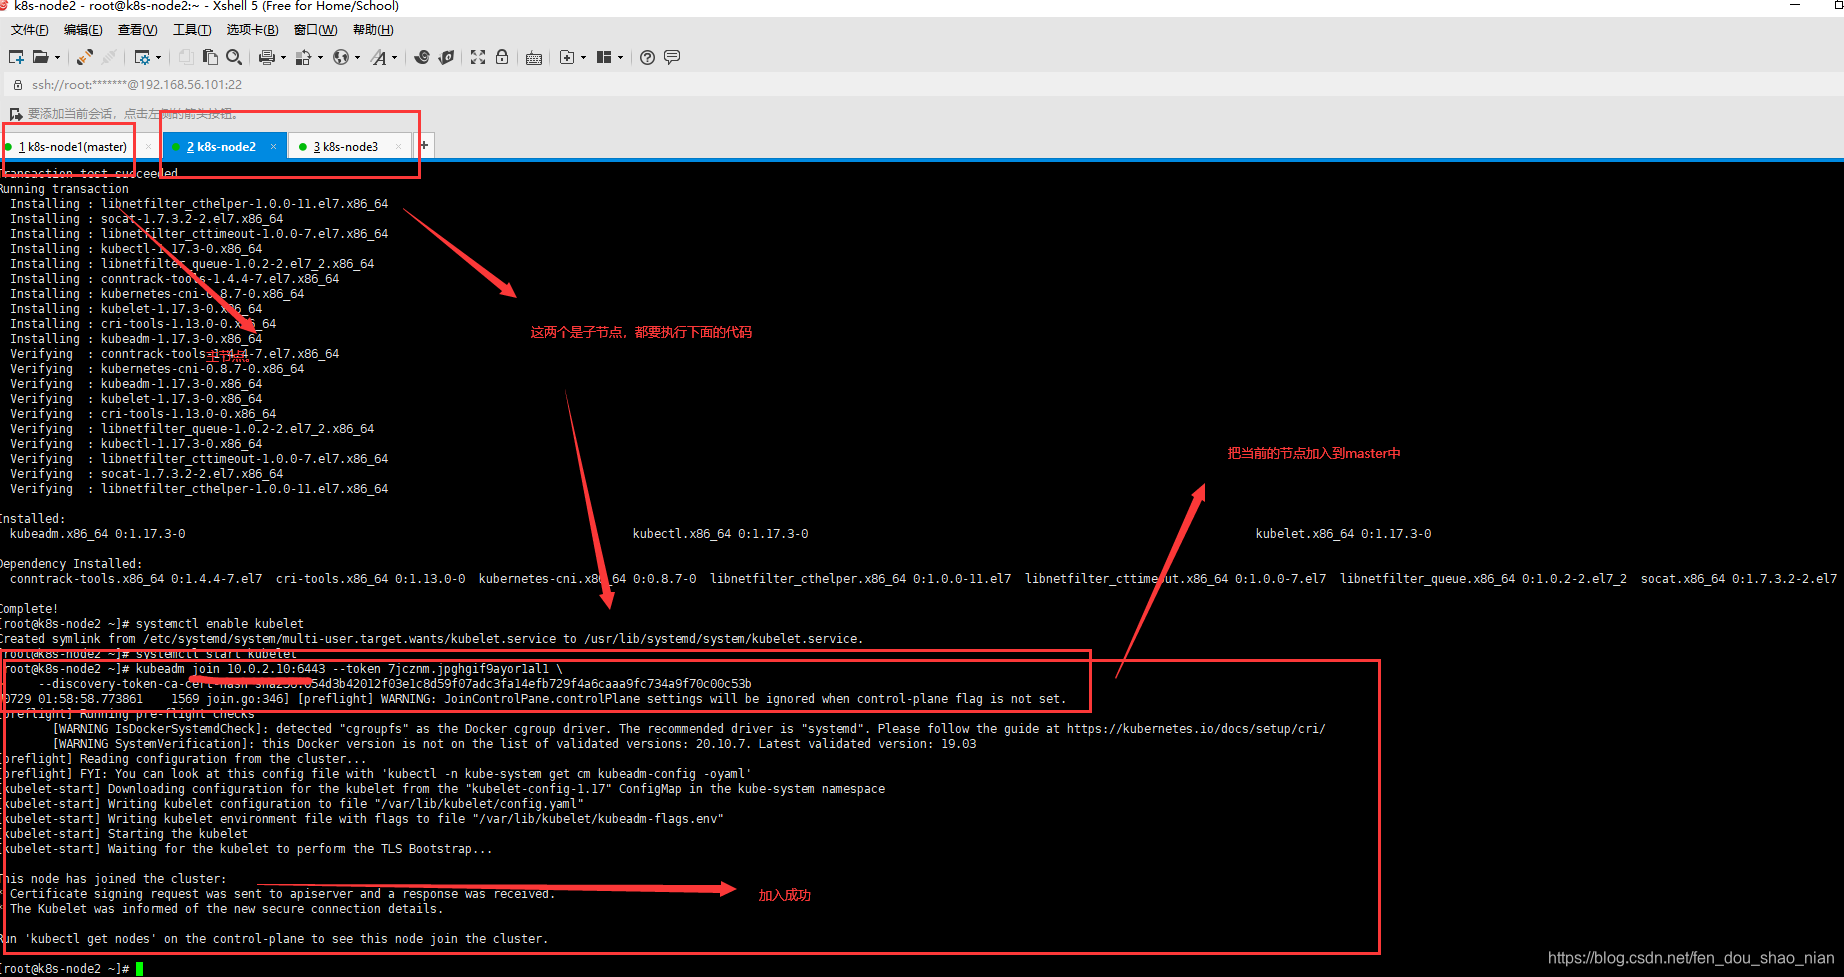The image size is (1844, 977).
Task: Toggle full screen mode icon
Action: (478, 57)
